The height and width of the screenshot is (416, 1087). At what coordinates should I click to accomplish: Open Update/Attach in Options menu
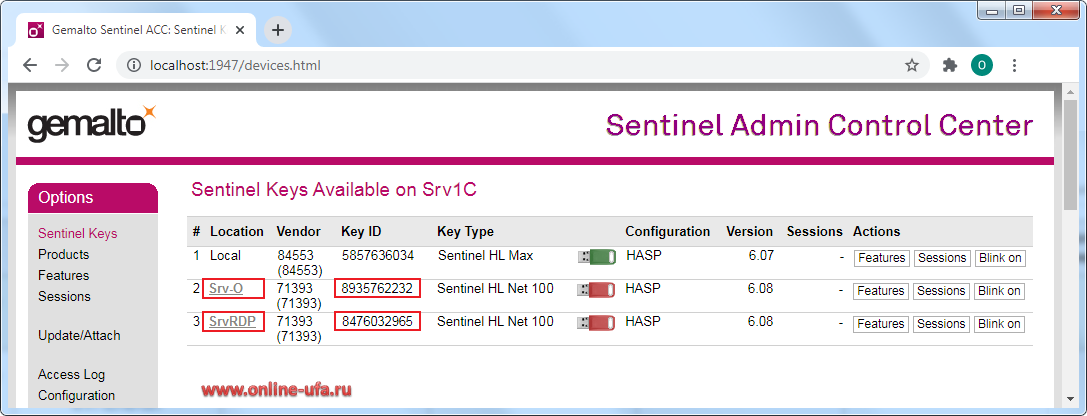click(x=79, y=336)
